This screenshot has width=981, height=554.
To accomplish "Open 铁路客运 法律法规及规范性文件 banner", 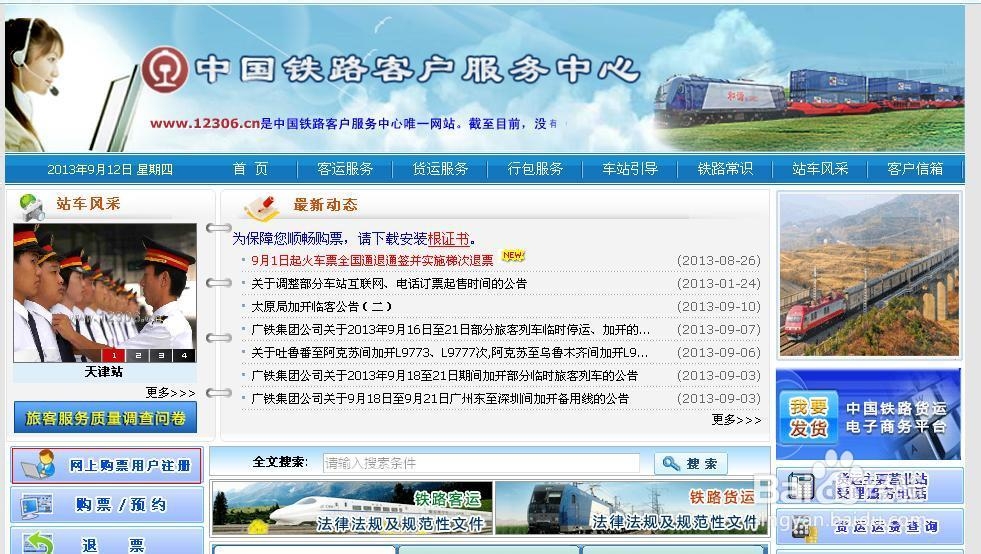I will (352, 508).
